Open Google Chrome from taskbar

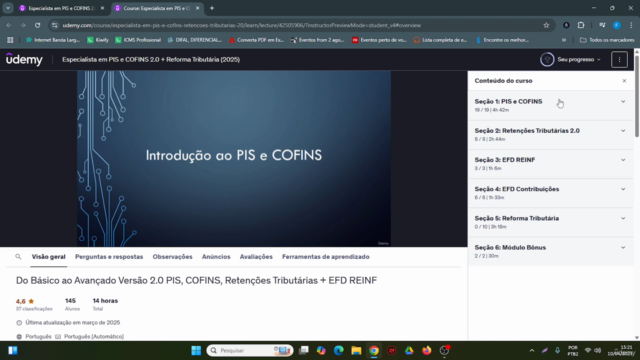tap(374, 351)
